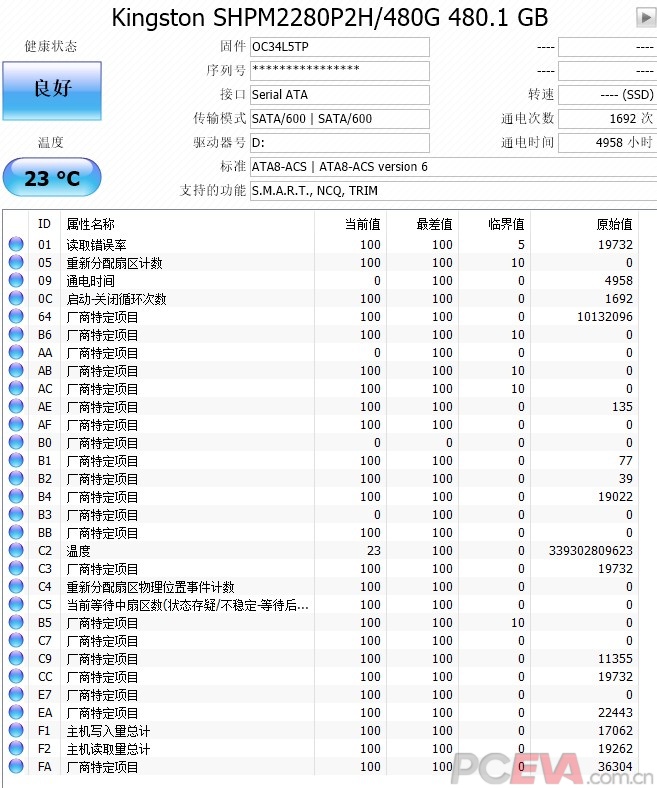Select the 读取错误率 attribute name
The width and height of the screenshot is (657, 788).
coord(97,245)
